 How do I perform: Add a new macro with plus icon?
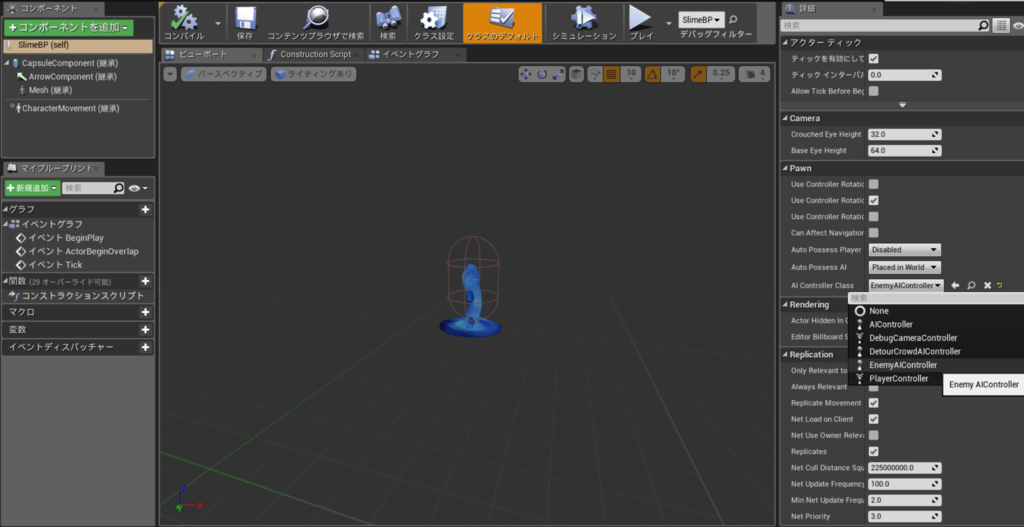coord(146,312)
